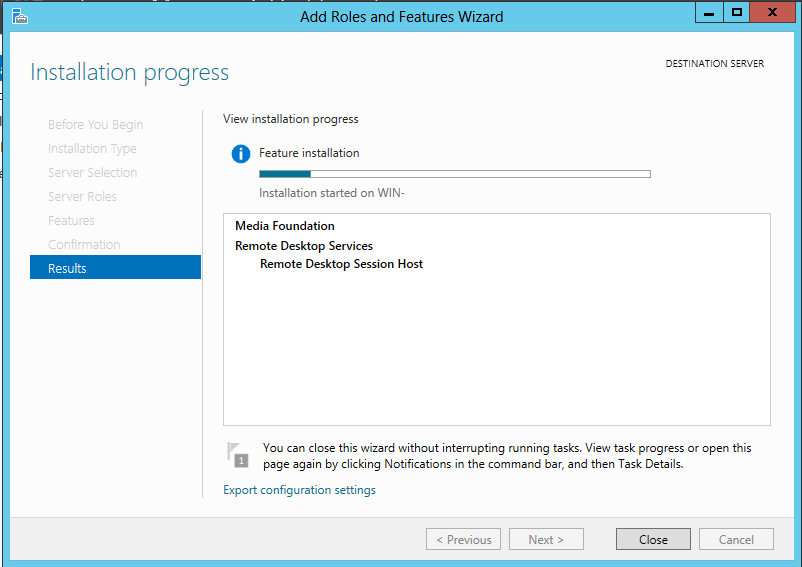The image size is (802, 567).
Task: Select the Before You Begin step
Action: [x=96, y=125]
